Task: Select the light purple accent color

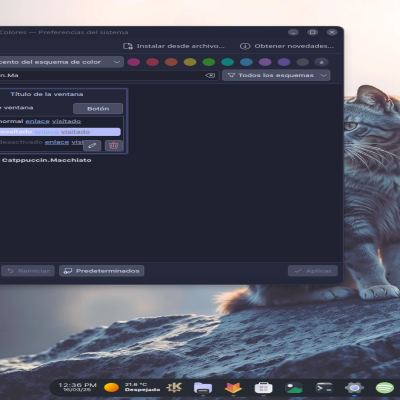Action: (265, 62)
